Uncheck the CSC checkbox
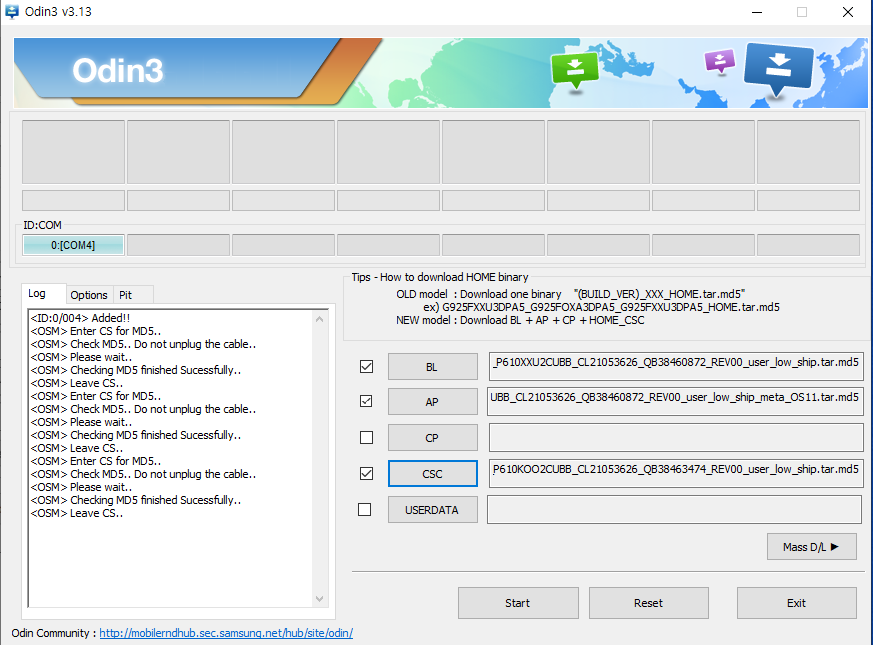This screenshot has height=645, width=873. [x=366, y=473]
